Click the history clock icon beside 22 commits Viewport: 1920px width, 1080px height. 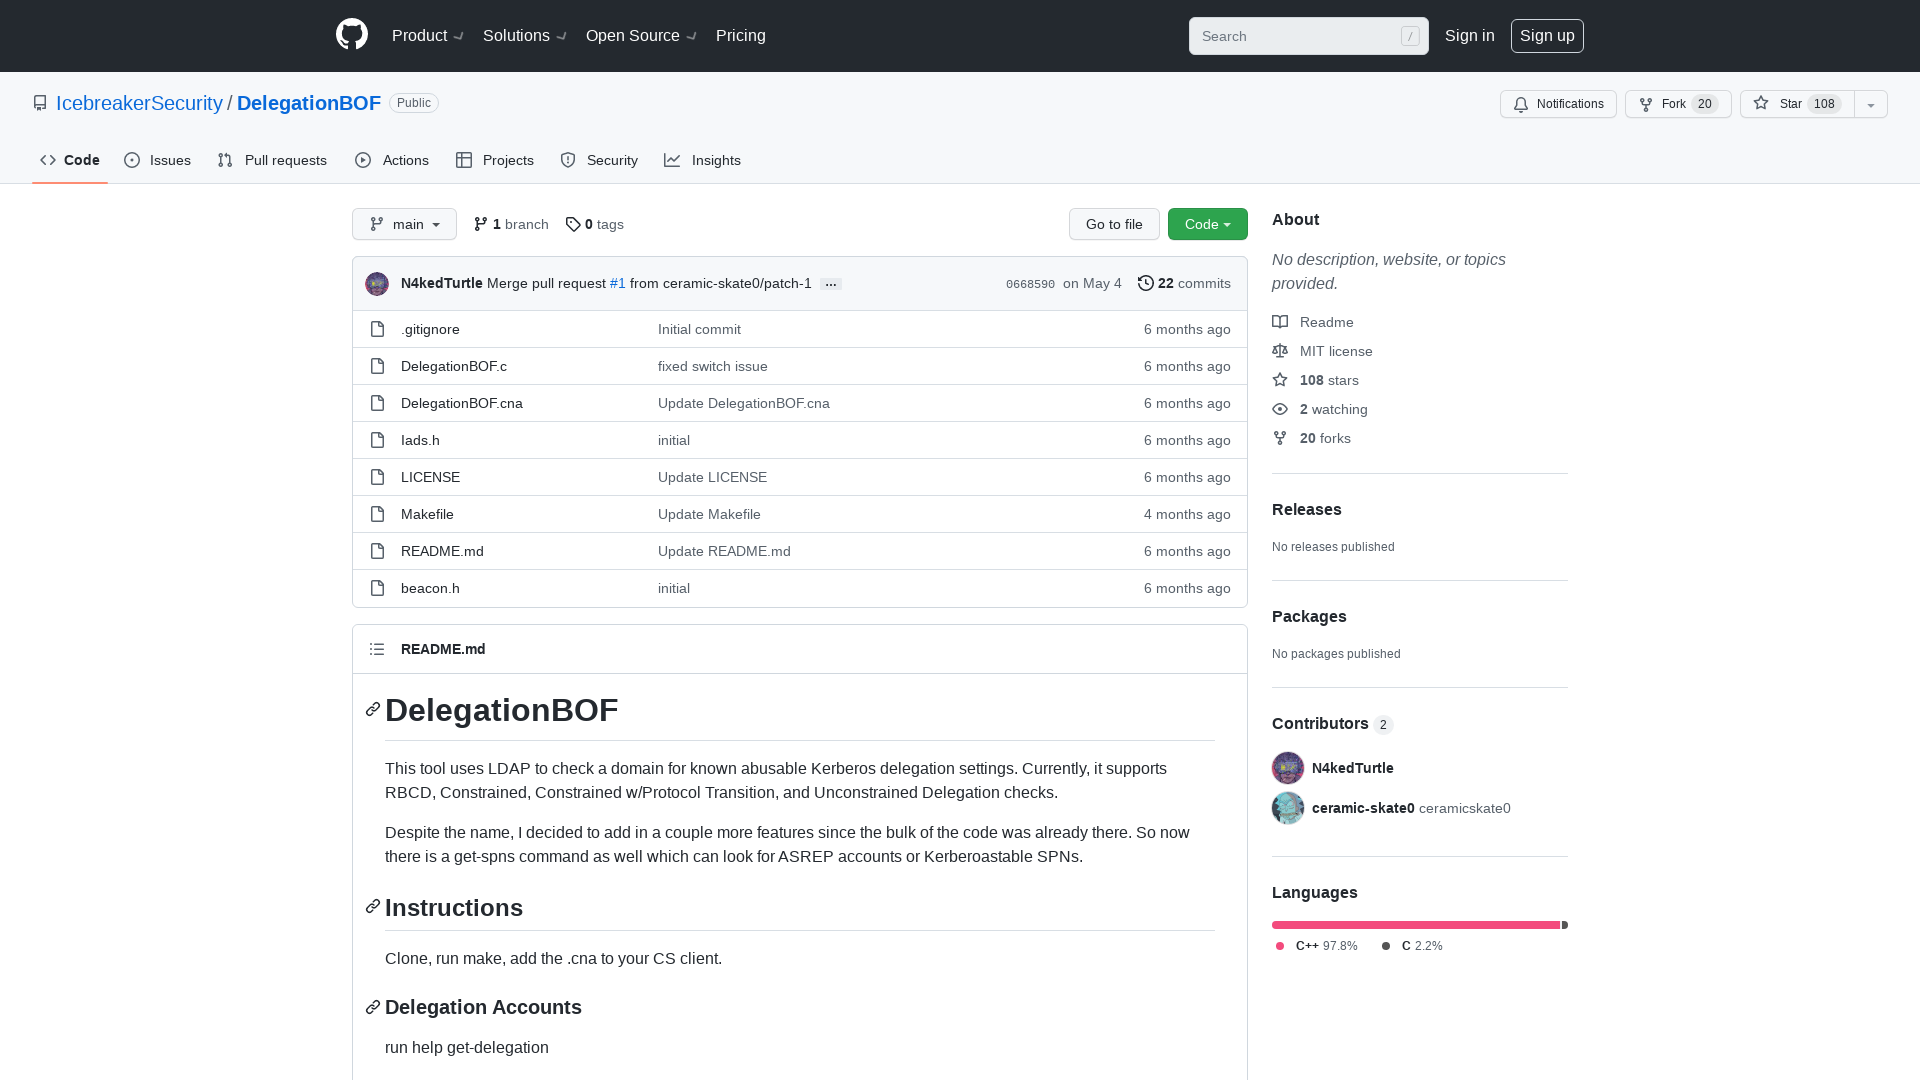coord(1146,283)
